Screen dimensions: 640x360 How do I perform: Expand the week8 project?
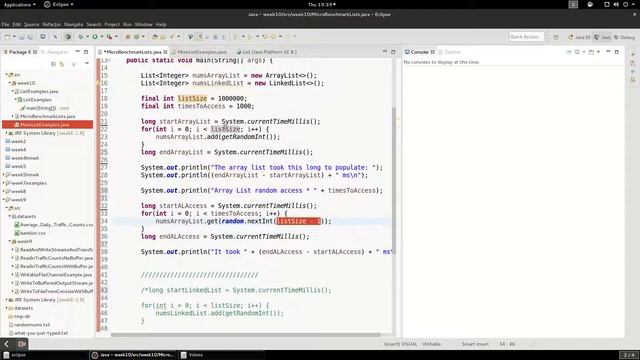4,191
